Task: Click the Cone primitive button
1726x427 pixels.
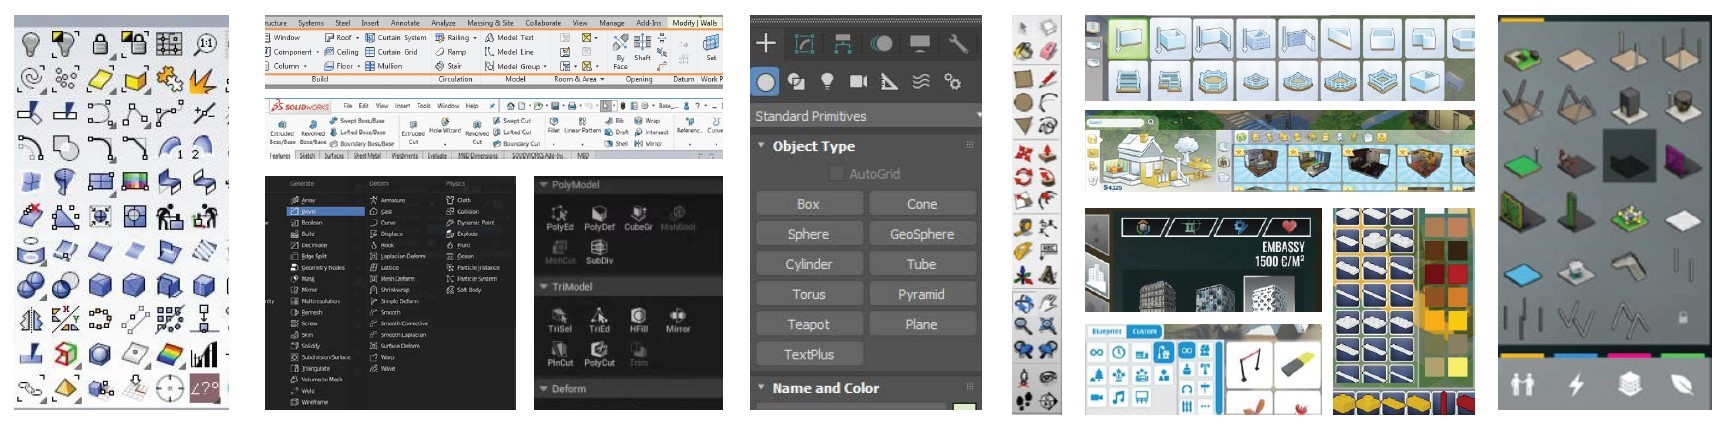Action: 922,204
